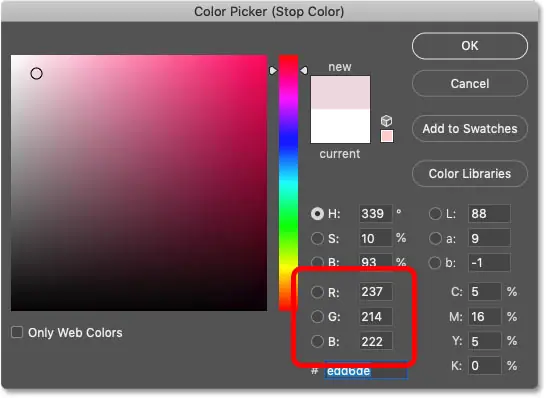The image size is (546, 398).
Task: Select the Lab b radio button
Action: click(435, 263)
